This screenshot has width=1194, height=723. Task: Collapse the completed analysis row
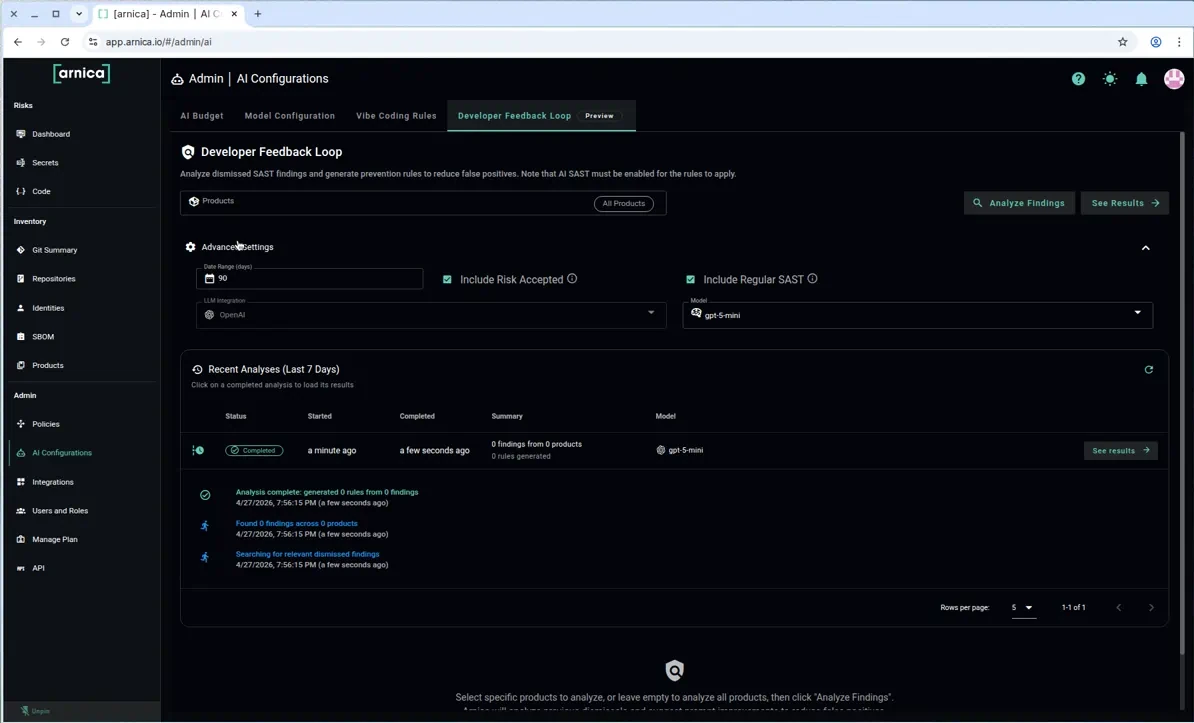tap(198, 450)
